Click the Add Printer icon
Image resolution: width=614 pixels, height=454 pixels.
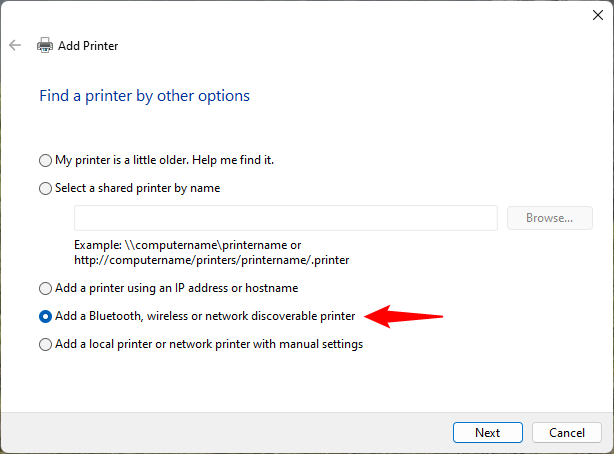point(45,45)
